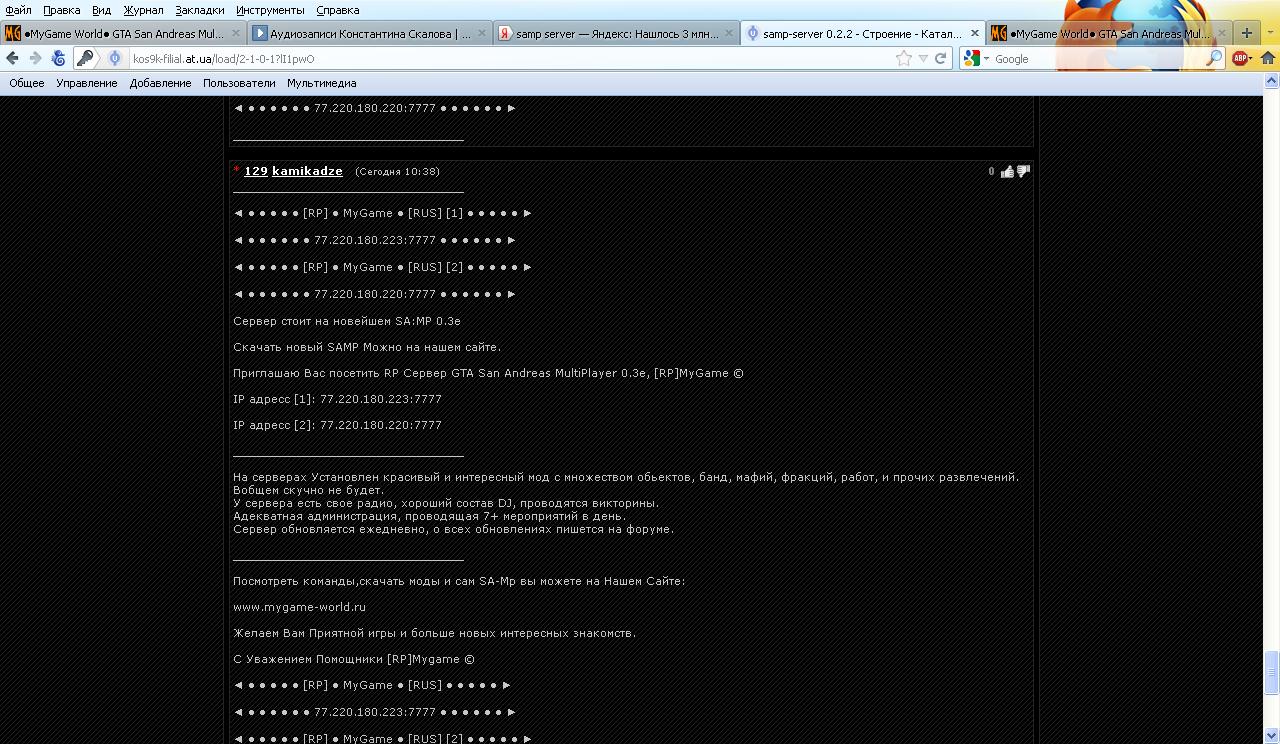This screenshot has width=1280, height=744.
Task: Thumbs down the kamikadze comment
Action: 1023,171
